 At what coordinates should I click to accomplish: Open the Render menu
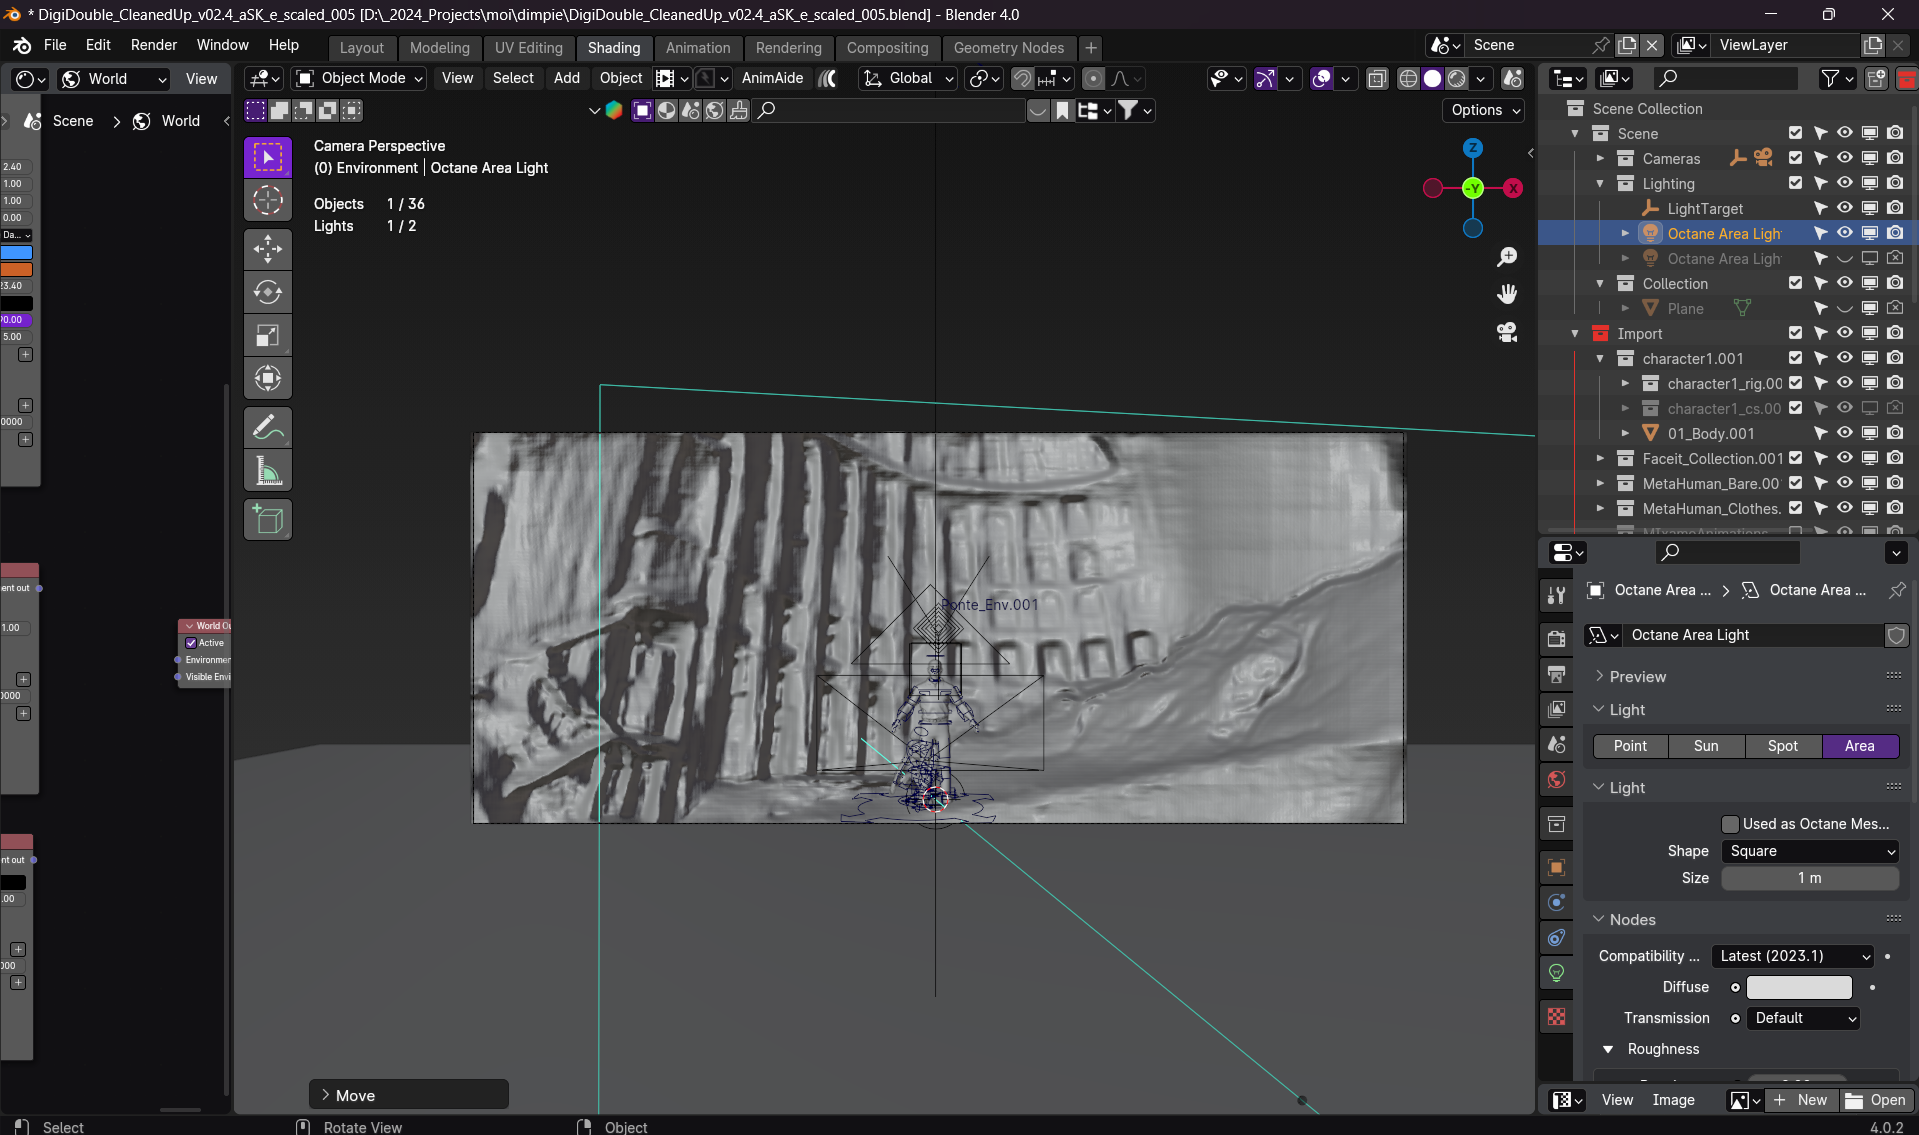click(x=153, y=45)
